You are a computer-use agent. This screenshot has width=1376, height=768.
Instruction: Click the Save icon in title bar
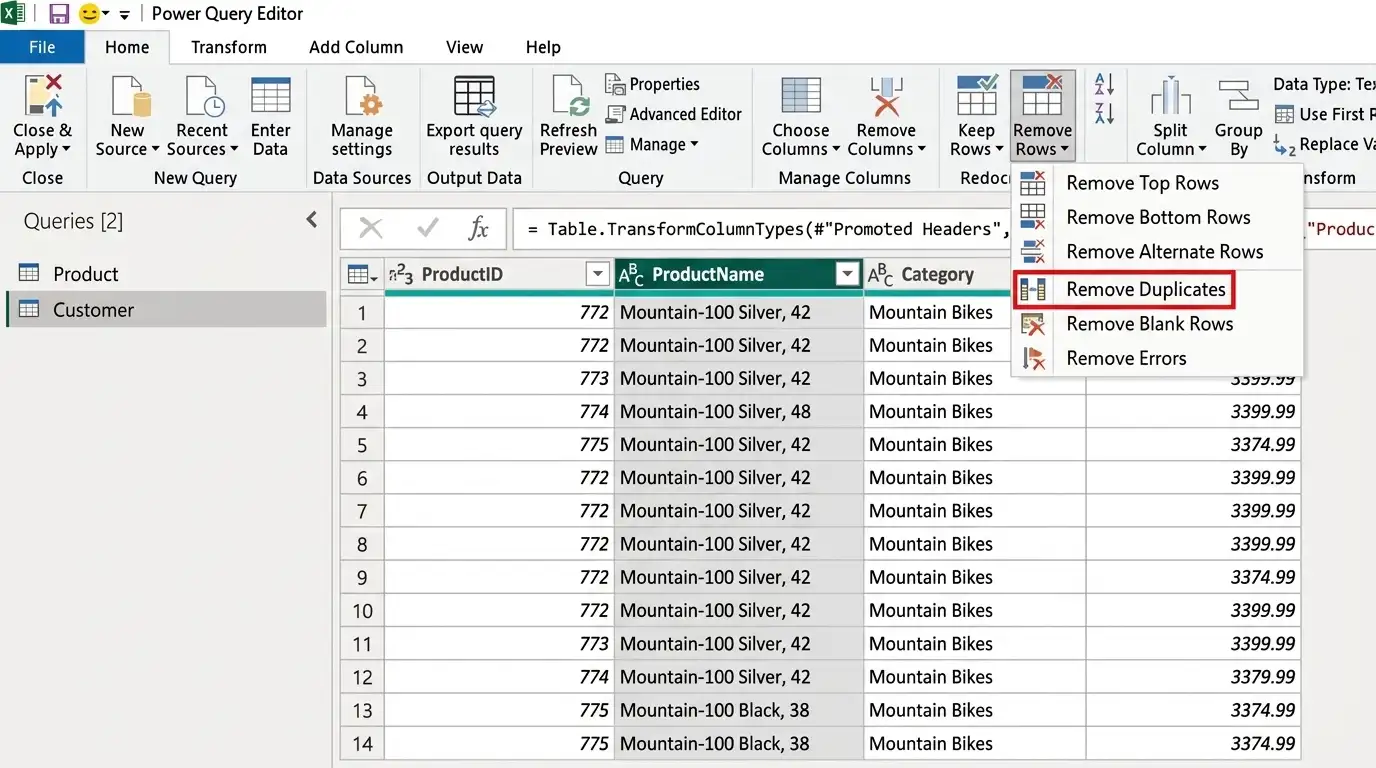(59, 14)
